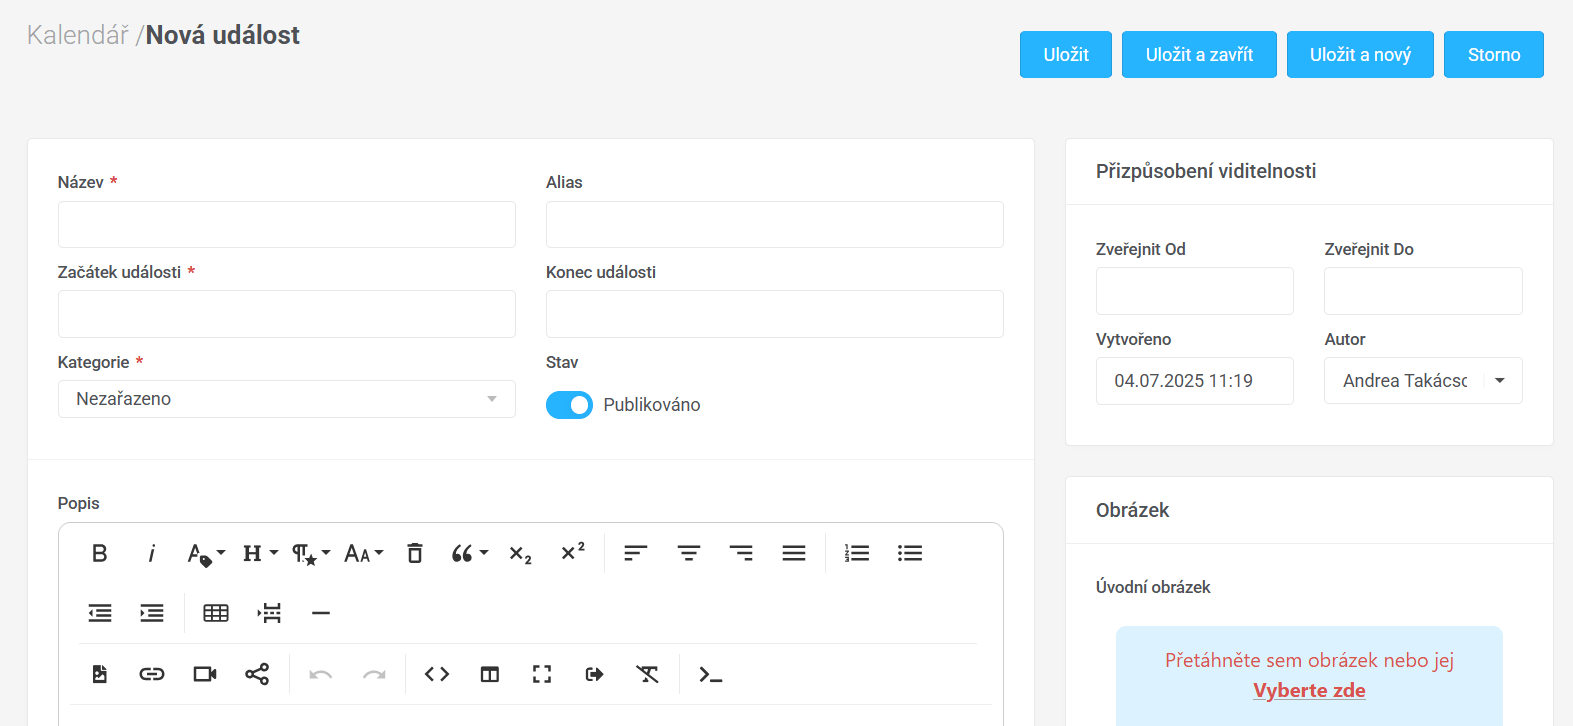Open the Kategorie dropdown showing Nezařazeno
This screenshot has width=1573, height=726.
(286, 399)
